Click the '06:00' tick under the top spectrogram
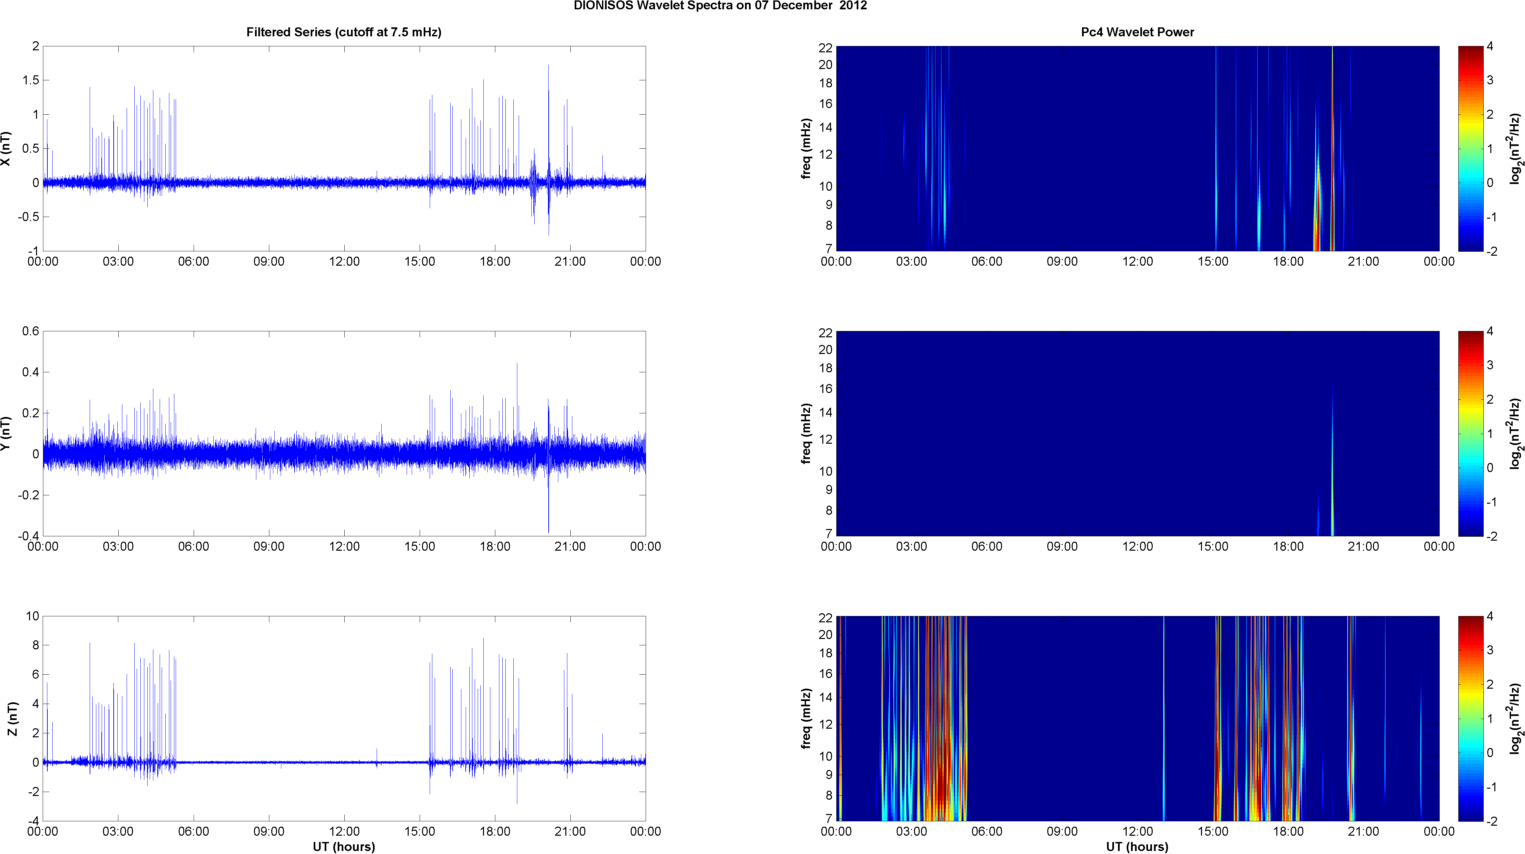 987,261
